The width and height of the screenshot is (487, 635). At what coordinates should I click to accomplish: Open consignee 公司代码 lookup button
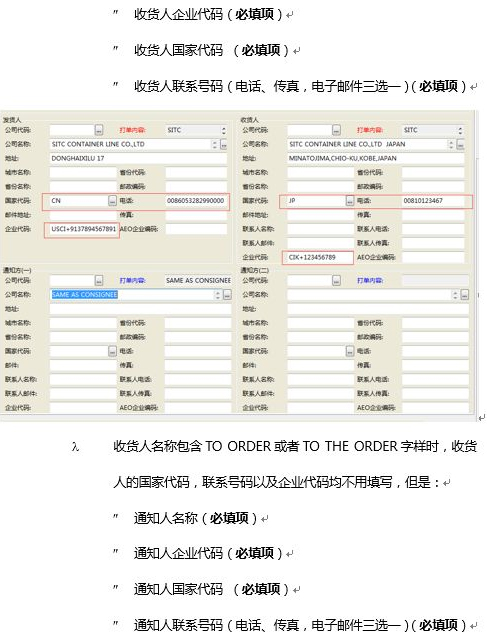336,130
